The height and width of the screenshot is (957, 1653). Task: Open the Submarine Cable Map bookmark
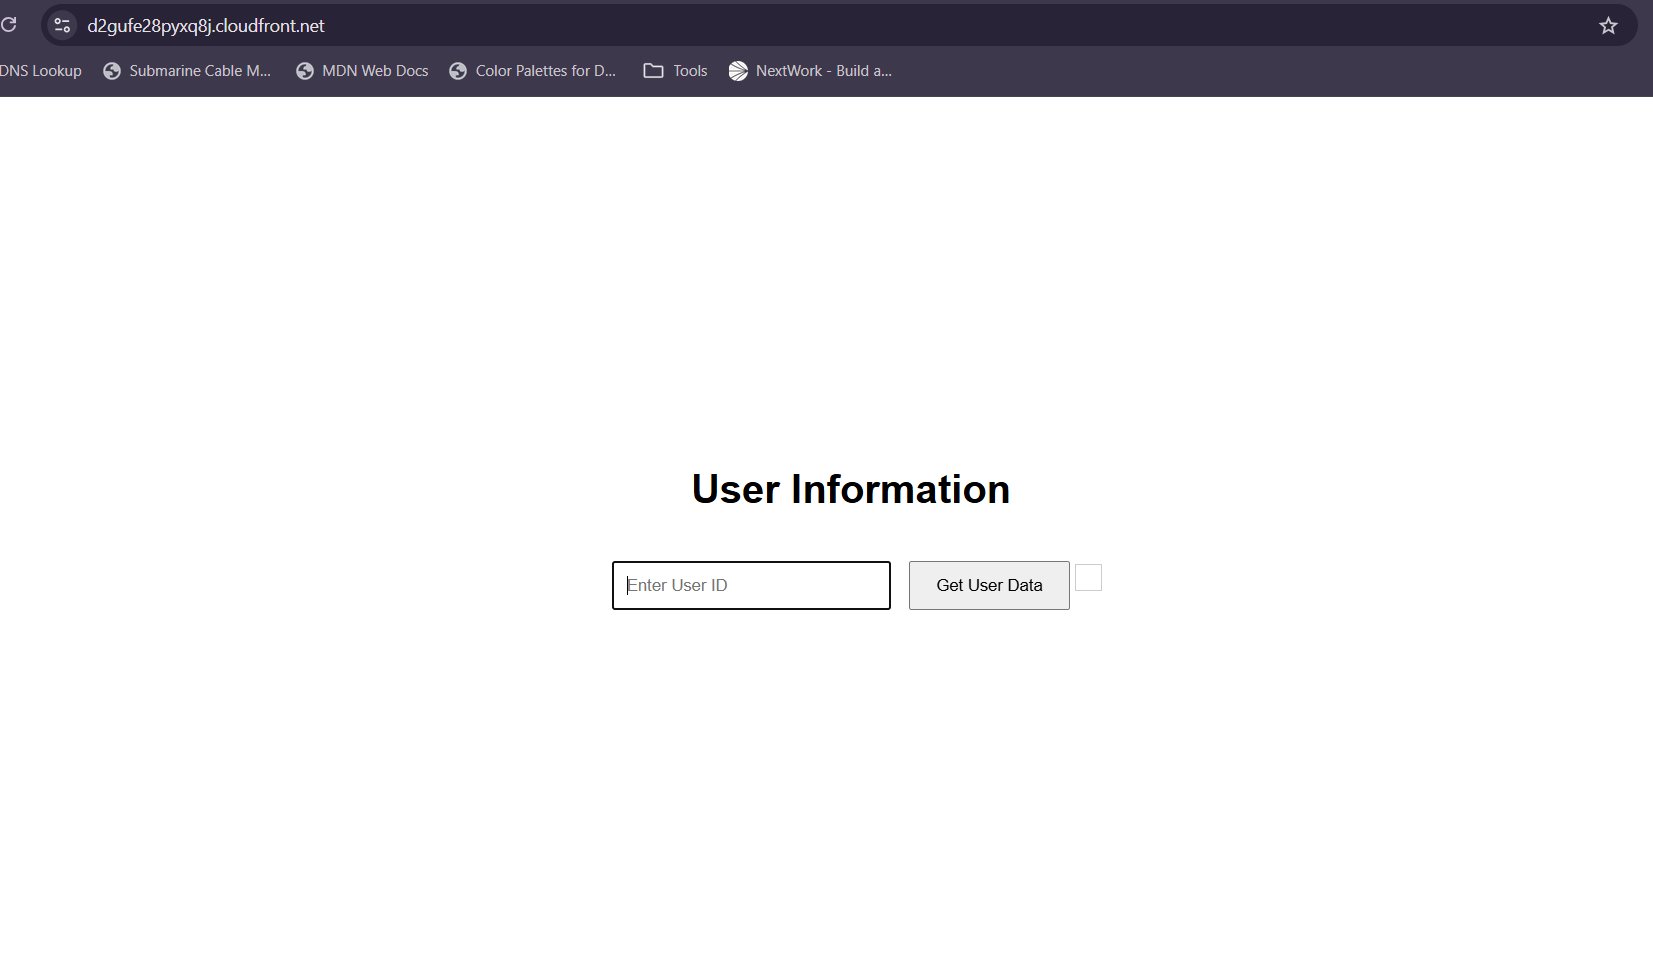pyautogui.click(x=187, y=71)
